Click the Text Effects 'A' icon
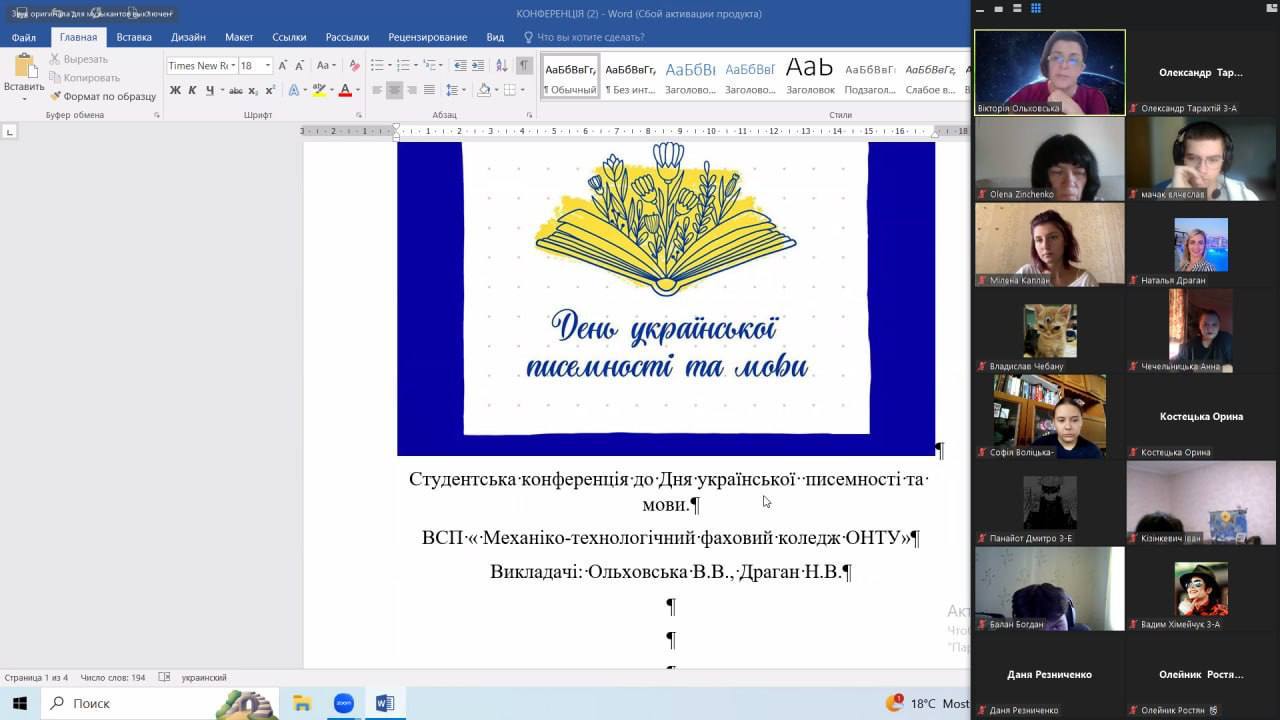The height and width of the screenshot is (720, 1280). (295, 90)
